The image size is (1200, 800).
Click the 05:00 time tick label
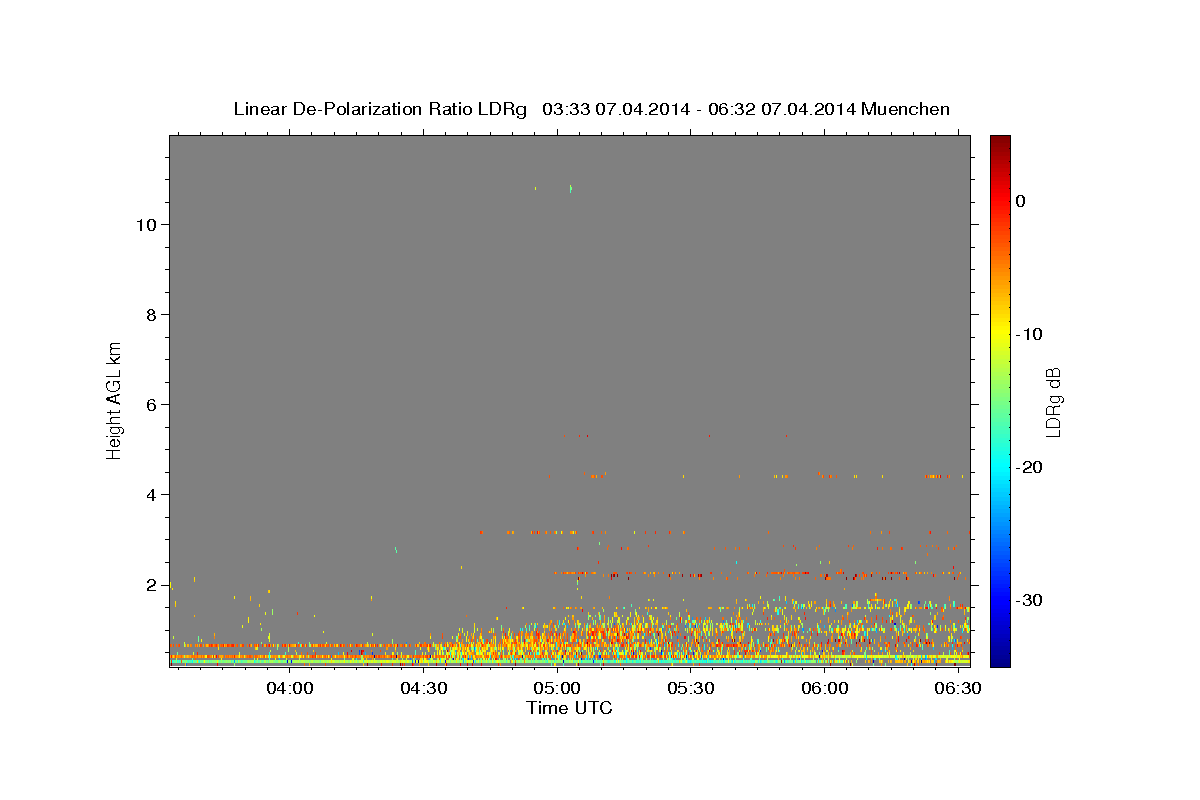(x=557, y=689)
